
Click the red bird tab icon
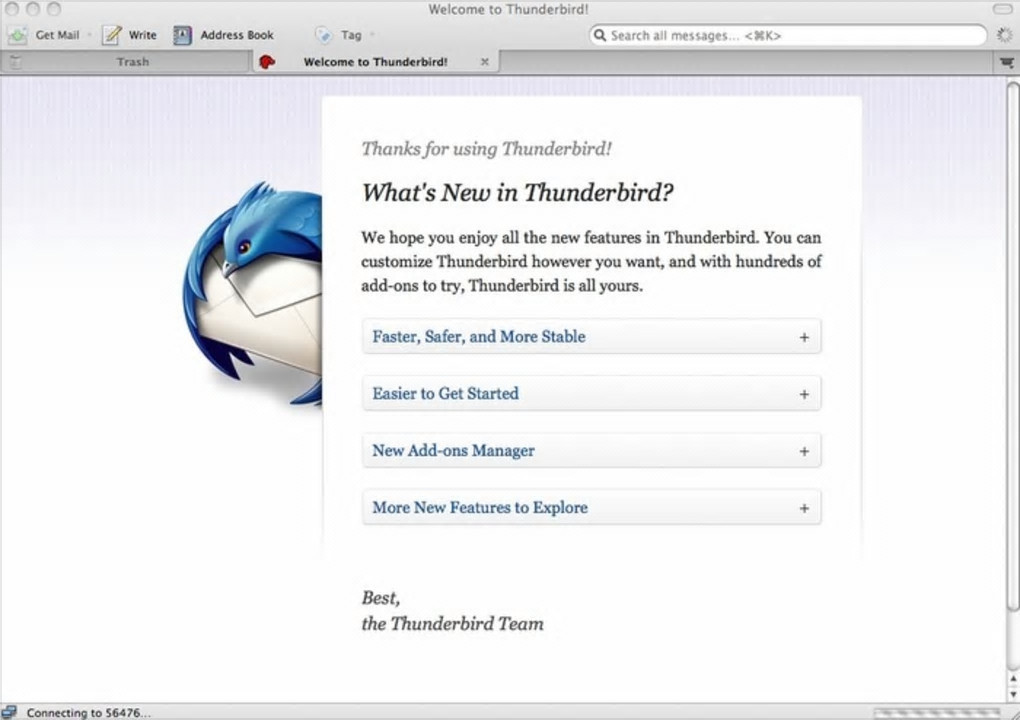(267, 62)
